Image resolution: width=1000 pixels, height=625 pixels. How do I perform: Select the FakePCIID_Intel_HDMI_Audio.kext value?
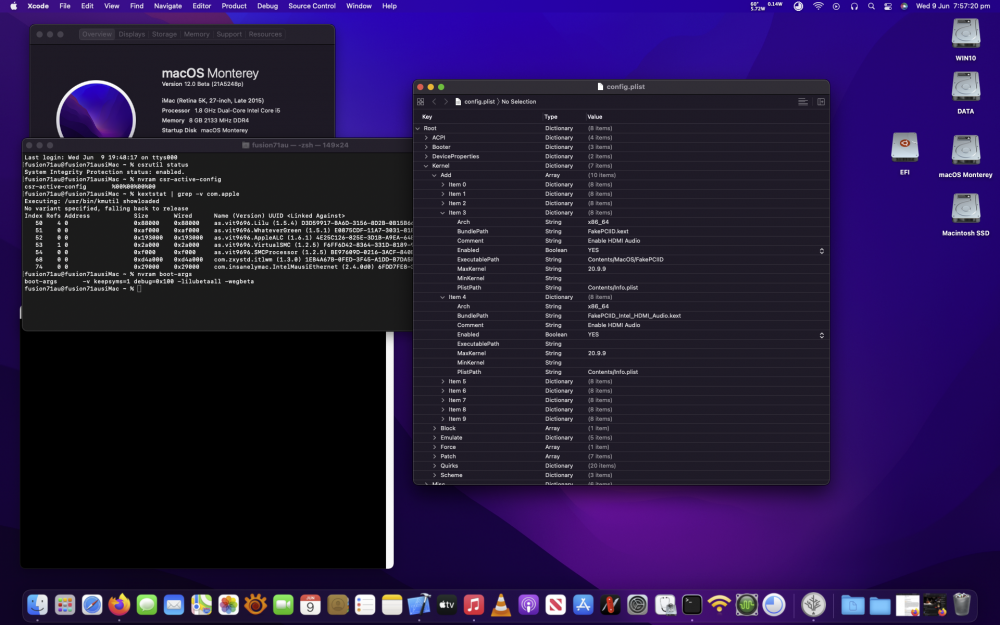tap(634, 316)
